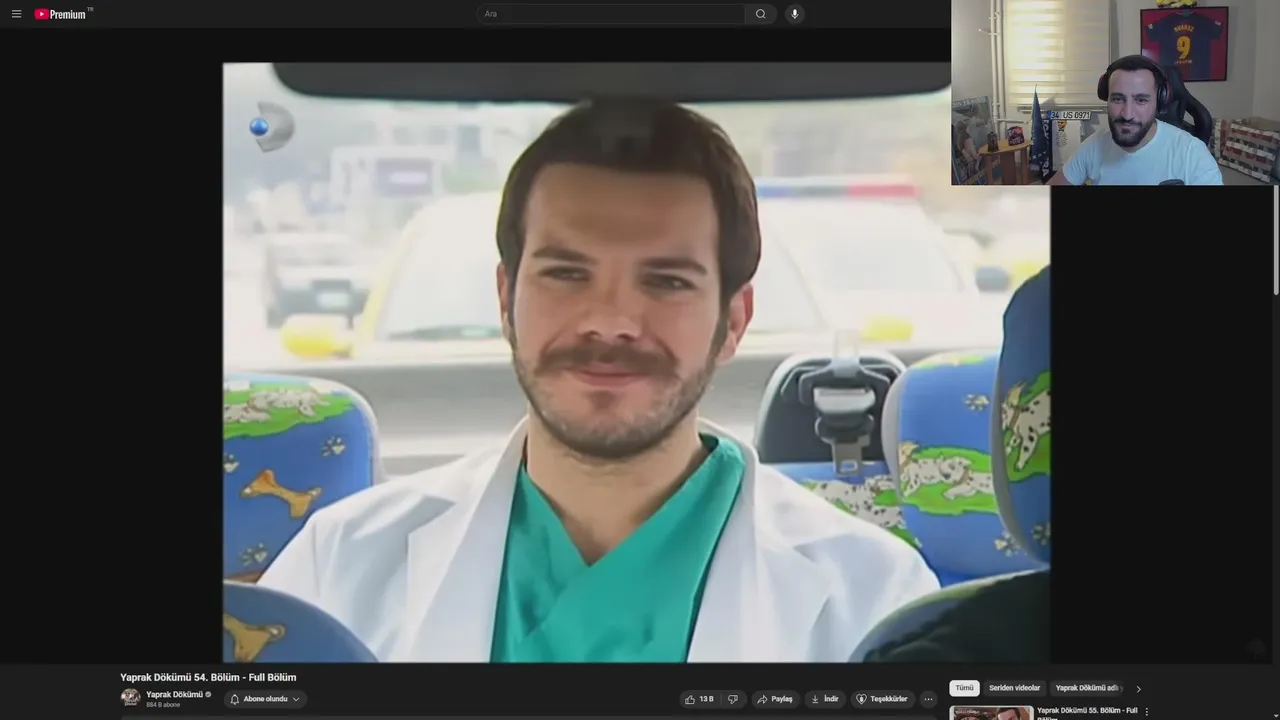
Task: Download video with İndir button
Action: point(825,699)
